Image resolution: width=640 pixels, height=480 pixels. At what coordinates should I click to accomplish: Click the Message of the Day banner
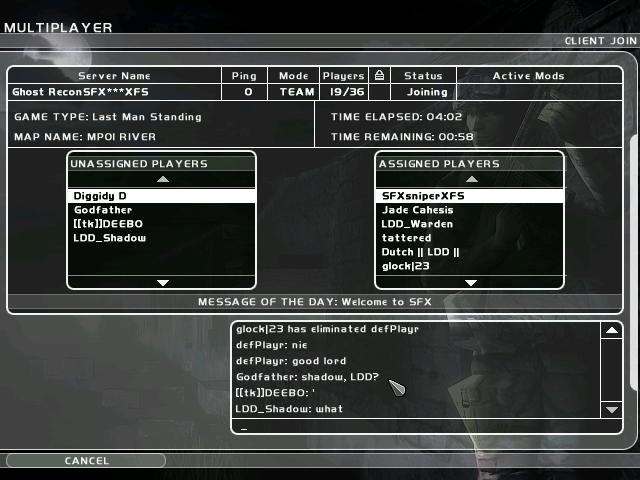point(315,302)
